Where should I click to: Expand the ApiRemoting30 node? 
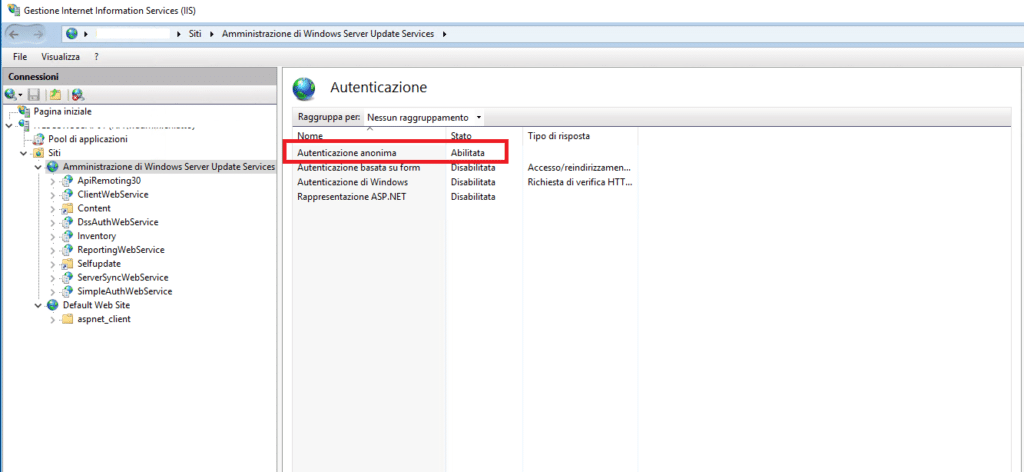52,181
